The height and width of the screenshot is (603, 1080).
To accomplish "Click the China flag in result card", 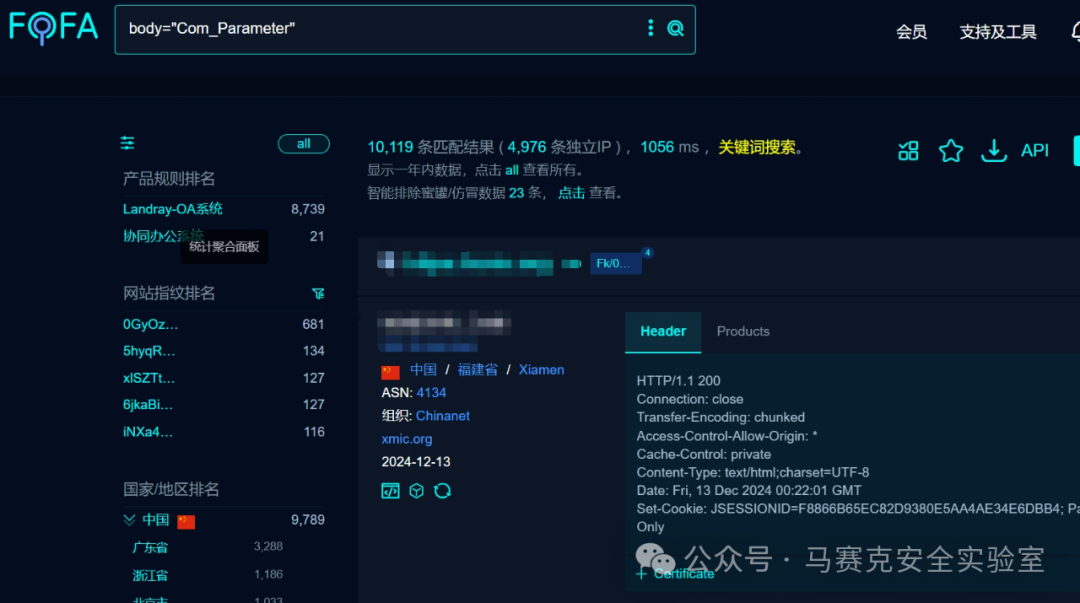I will (391, 371).
